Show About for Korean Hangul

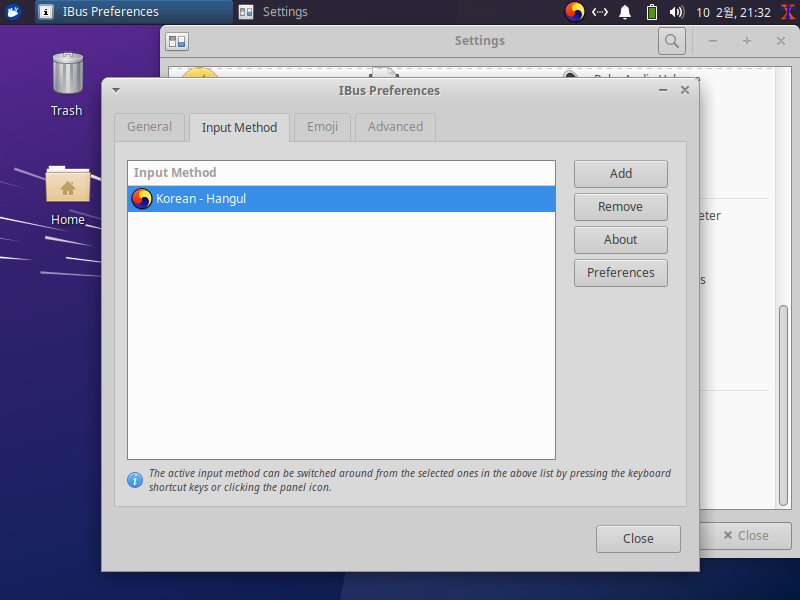click(x=620, y=240)
